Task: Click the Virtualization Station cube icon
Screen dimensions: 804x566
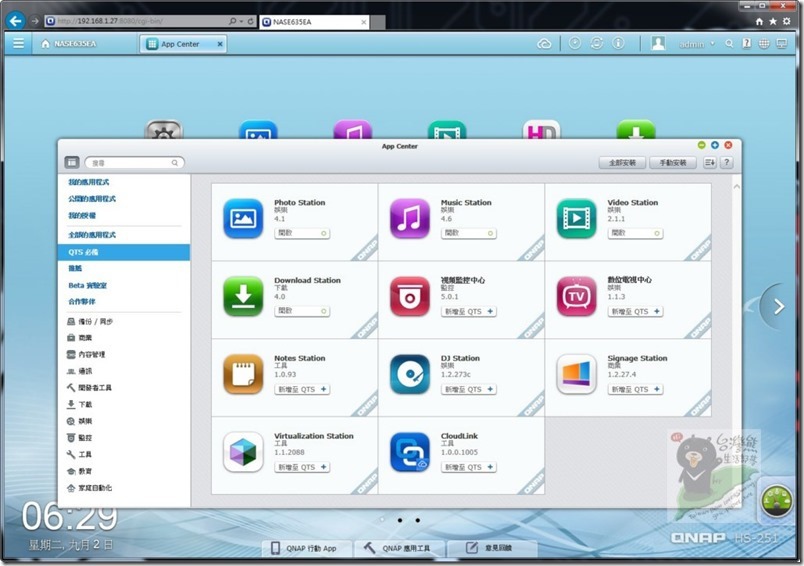Action: [244, 452]
